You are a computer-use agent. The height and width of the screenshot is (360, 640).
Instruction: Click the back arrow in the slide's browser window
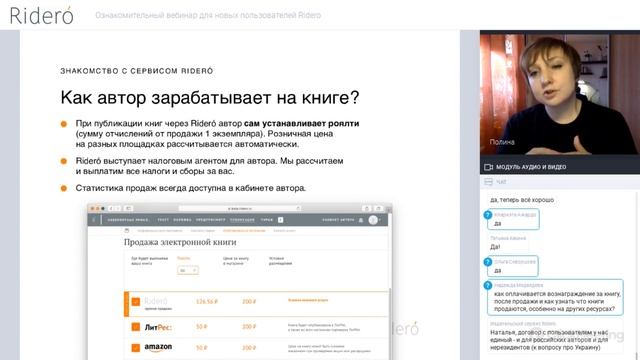[x=111, y=208]
